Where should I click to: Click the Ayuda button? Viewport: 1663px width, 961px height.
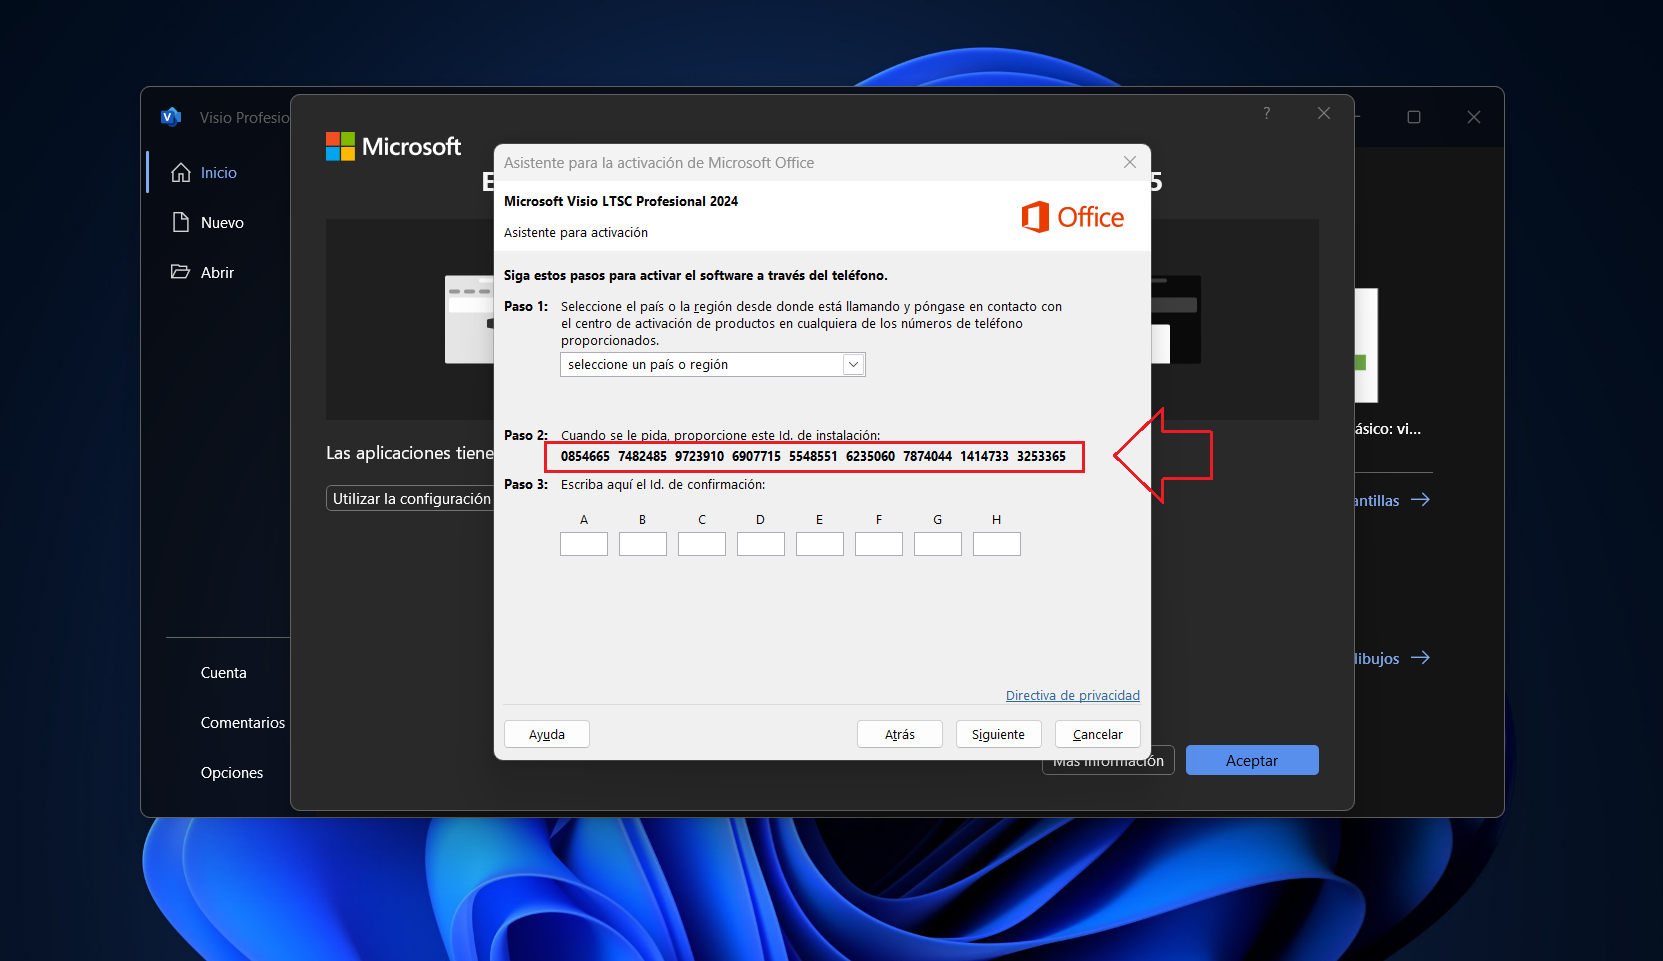click(x=547, y=734)
